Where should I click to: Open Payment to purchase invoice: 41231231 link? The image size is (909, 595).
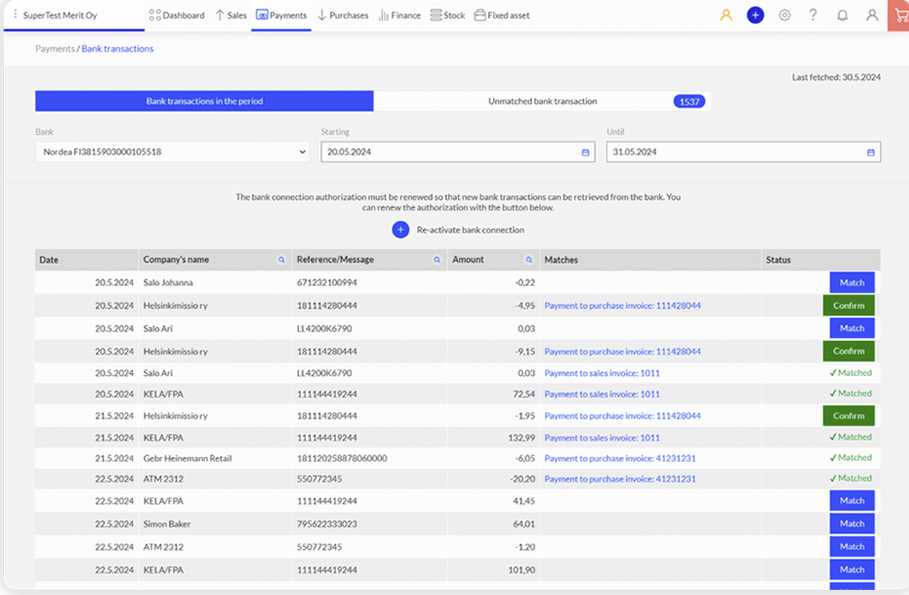tap(619, 458)
